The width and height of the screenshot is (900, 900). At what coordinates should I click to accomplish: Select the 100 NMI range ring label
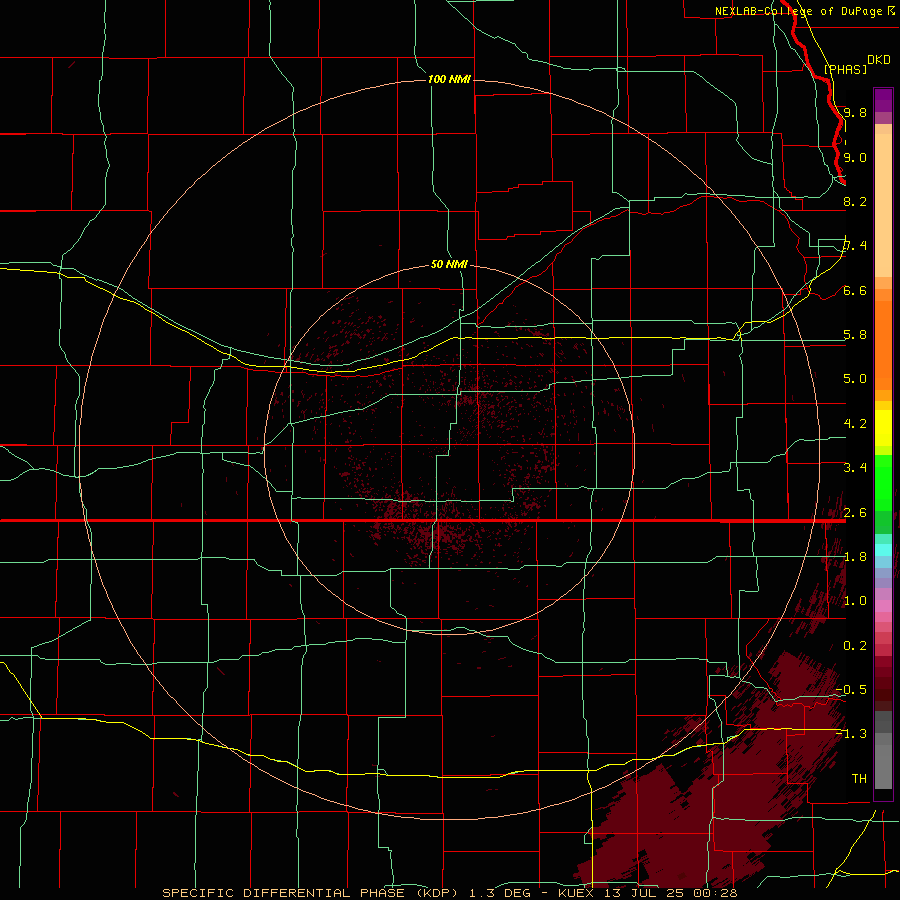coord(449,79)
